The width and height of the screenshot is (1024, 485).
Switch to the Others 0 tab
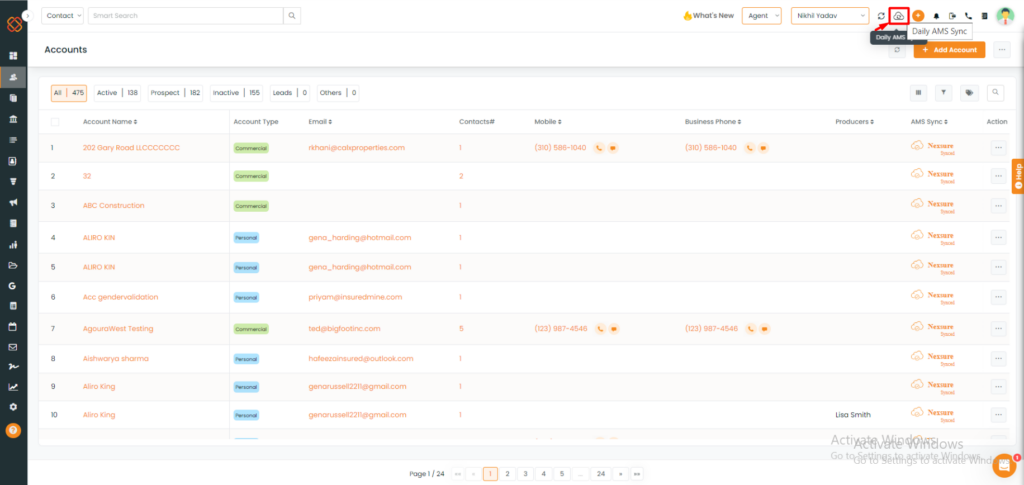338,93
